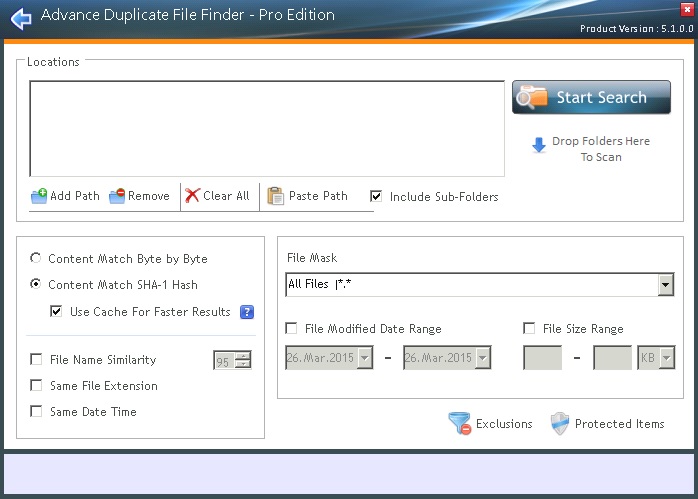Click the blue back arrow icon

(21, 18)
